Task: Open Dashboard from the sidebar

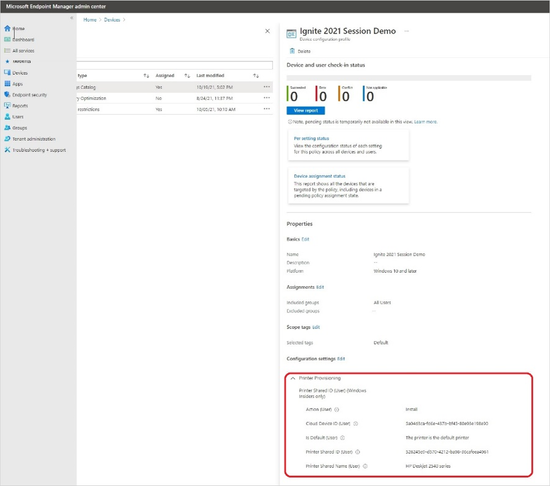Action: [x=19, y=40]
